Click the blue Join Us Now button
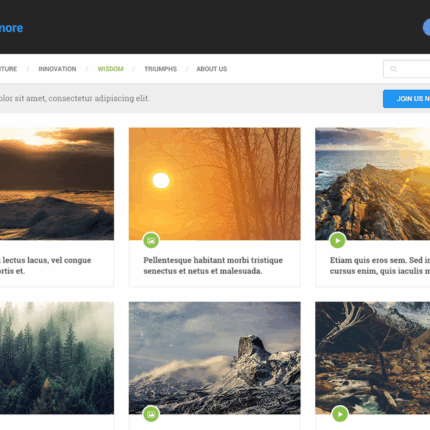The width and height of the screenshot is (430, 430). [x=406, y=99]
